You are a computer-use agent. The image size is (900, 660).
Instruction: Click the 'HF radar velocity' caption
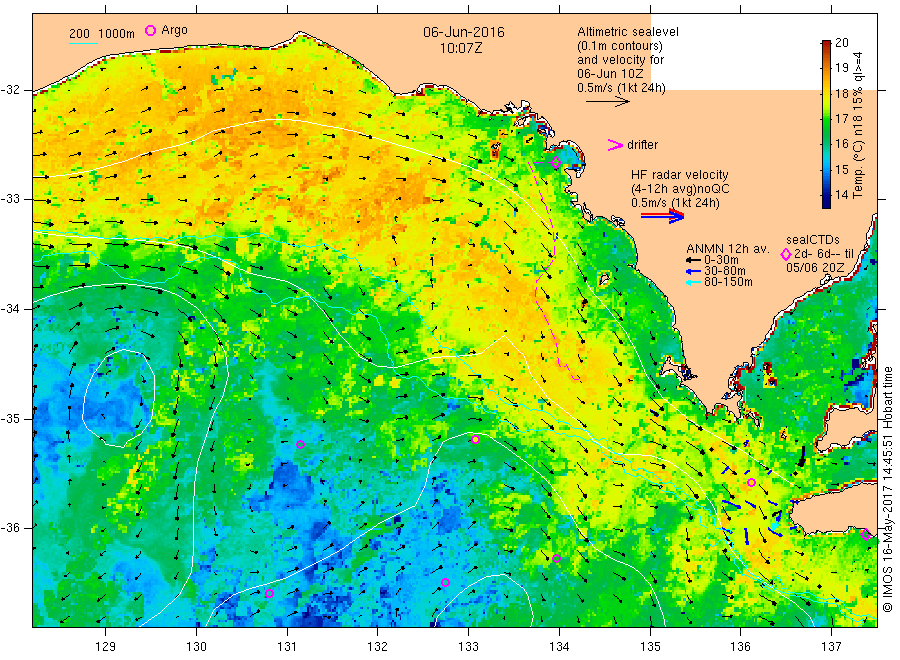680,175
